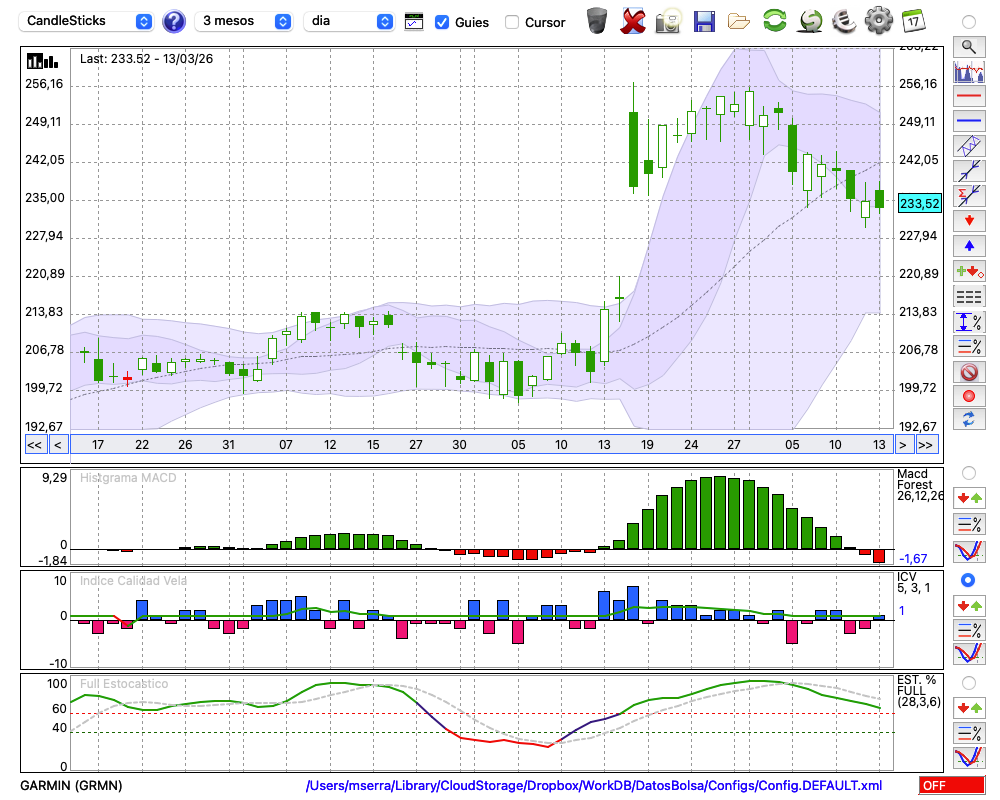
Task: Expand the 3 mesos period dropdown
Action: tap(244, 21)
